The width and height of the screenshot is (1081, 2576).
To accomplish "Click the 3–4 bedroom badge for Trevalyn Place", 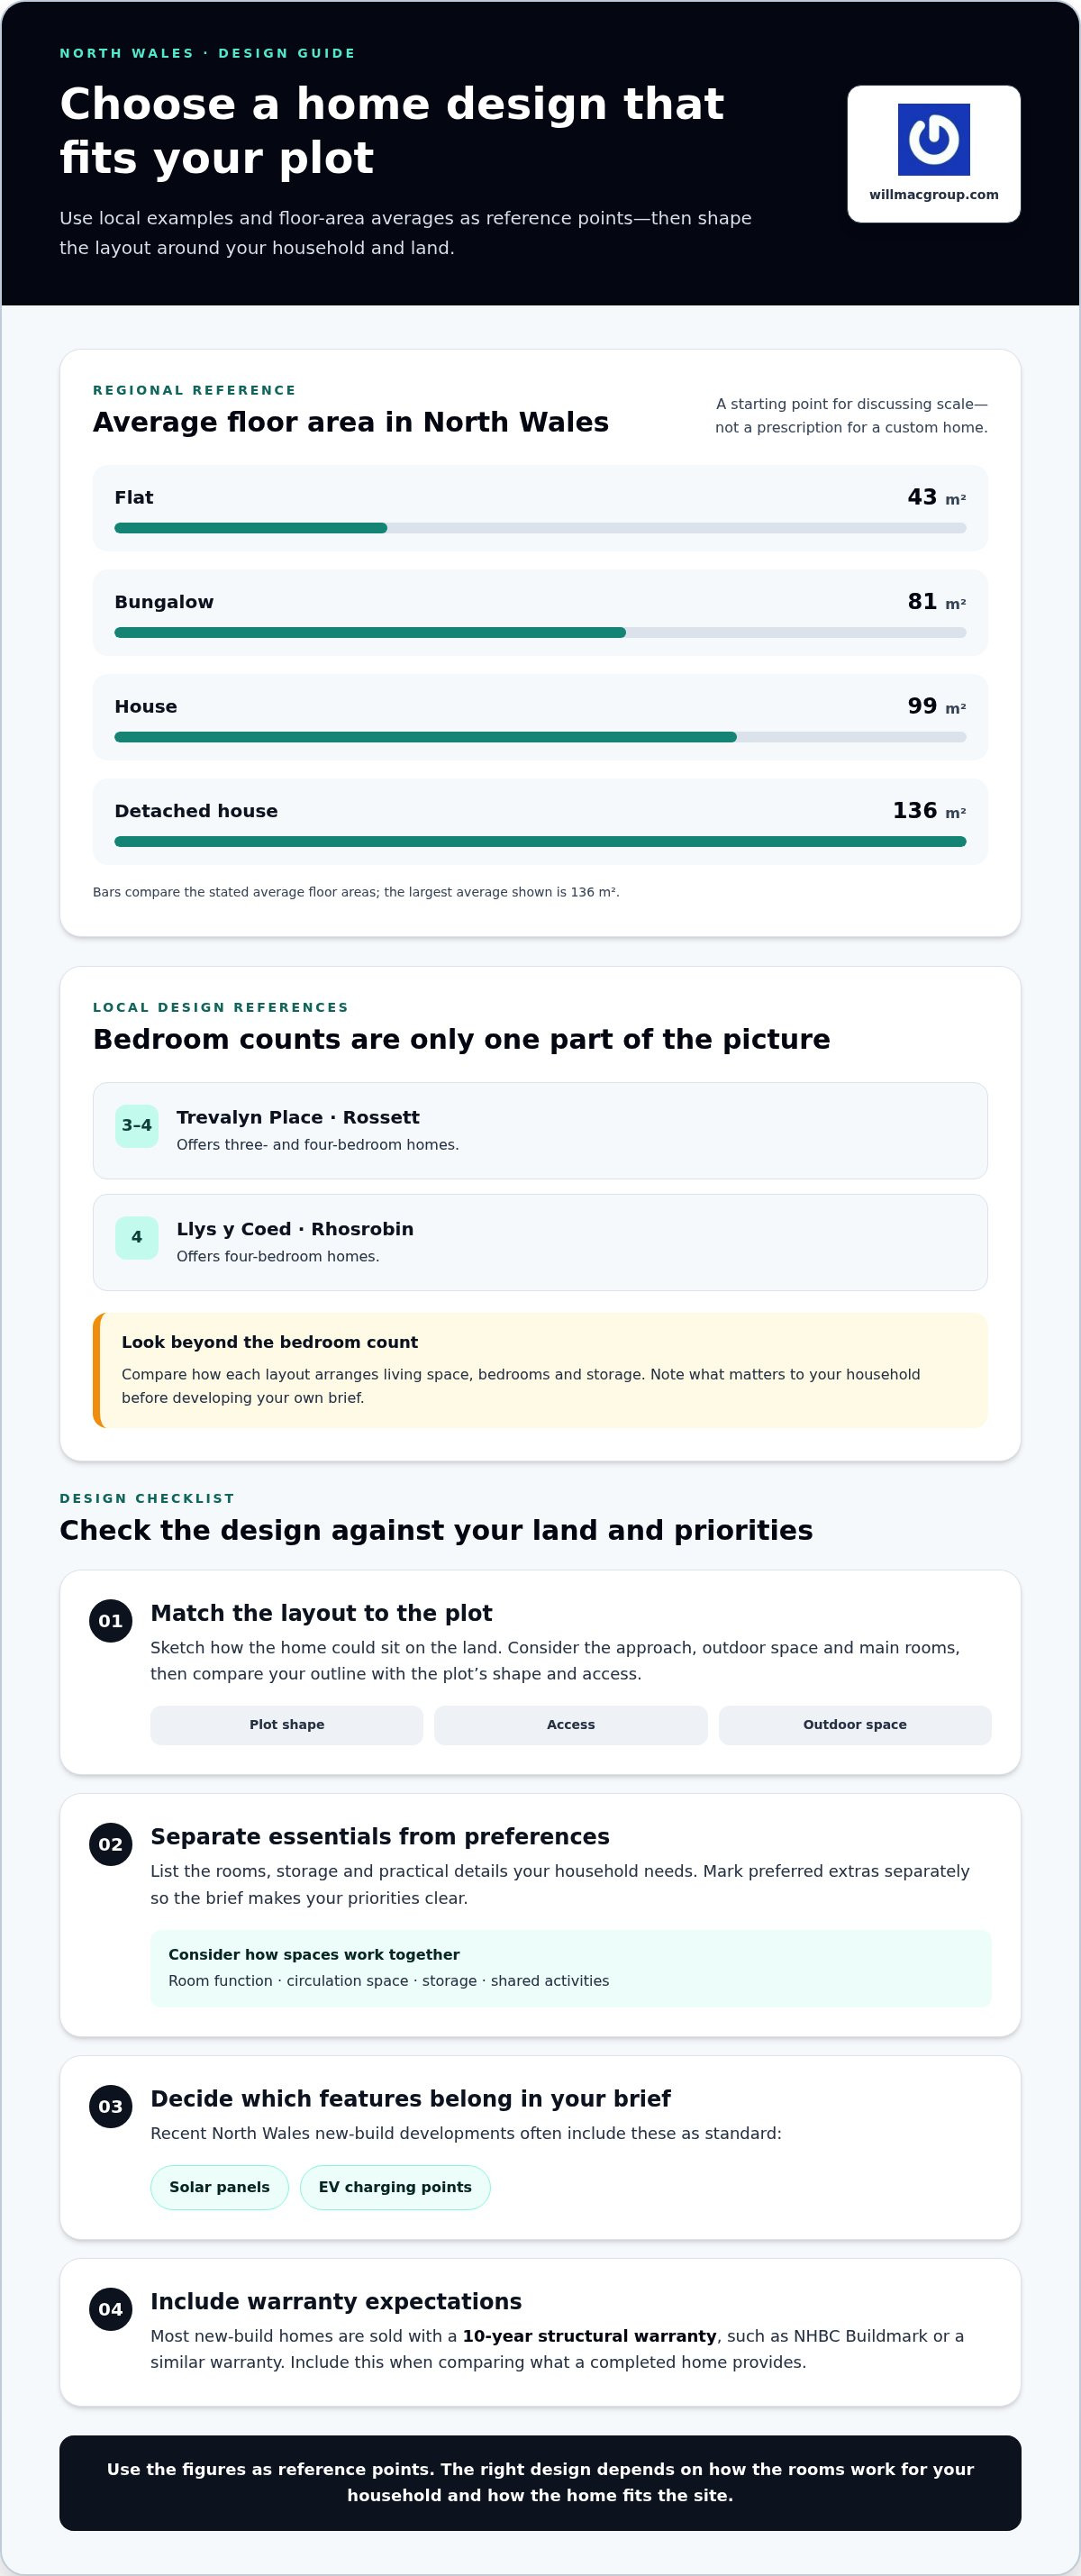I will 137,1126.
